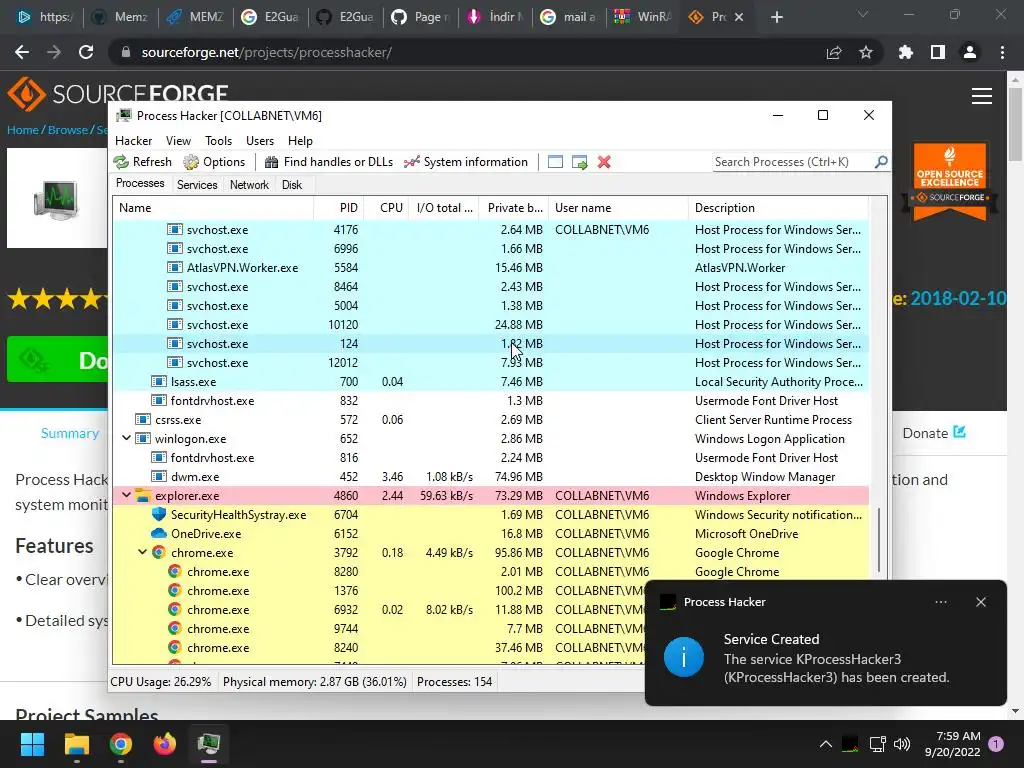This screenshot has width=1024, height=768.
Task: Show hidden system tray icons
Action: point(825,744)
